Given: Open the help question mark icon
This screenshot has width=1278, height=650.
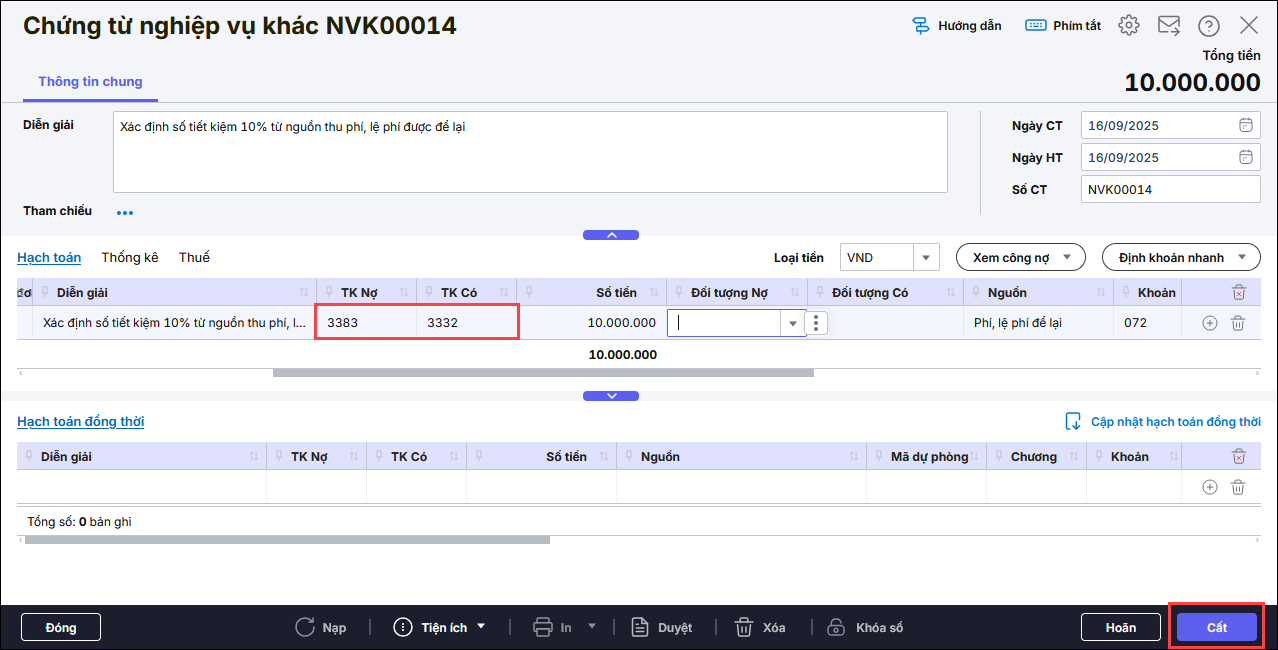Looking at the screenshot, I should (x=1209, y=26).
